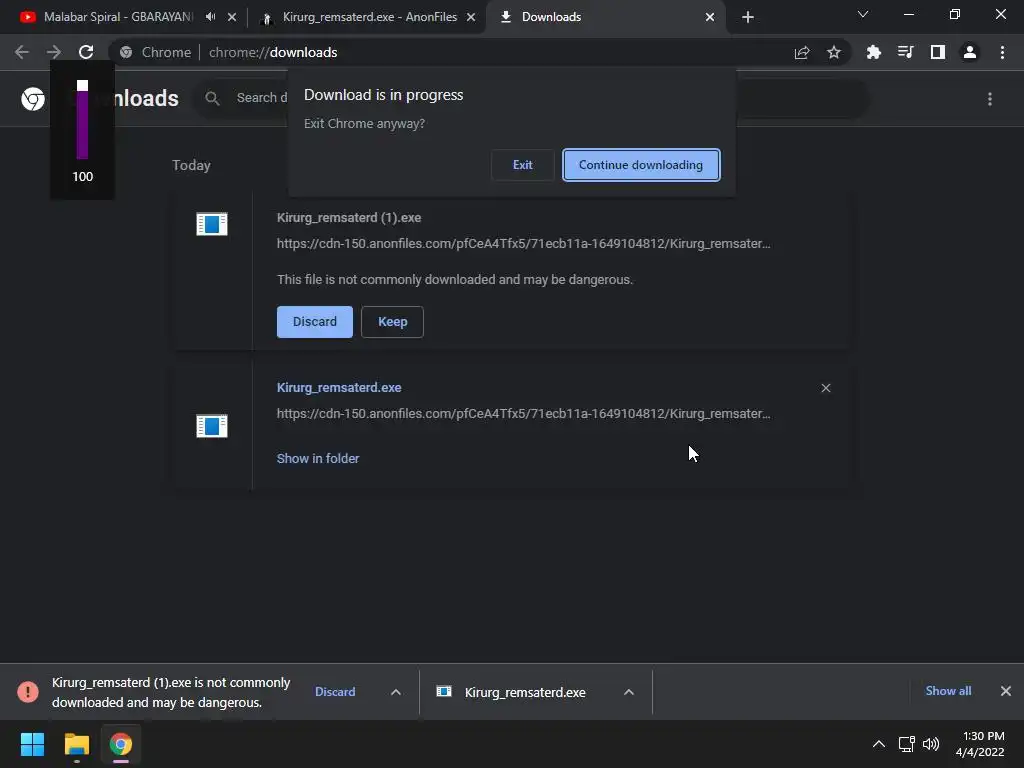
Task: Open the network tray icon
Action: click(x=906, y=744)
